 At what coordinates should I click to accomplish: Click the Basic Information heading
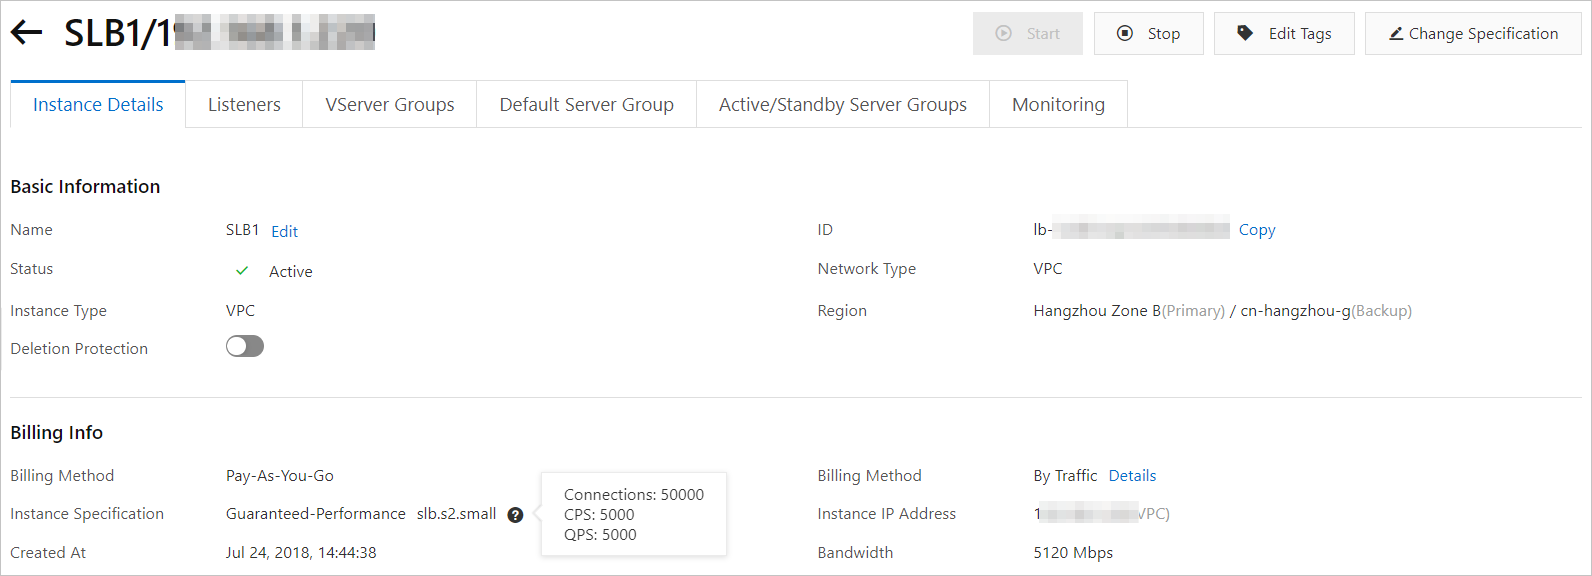[85, 187]
